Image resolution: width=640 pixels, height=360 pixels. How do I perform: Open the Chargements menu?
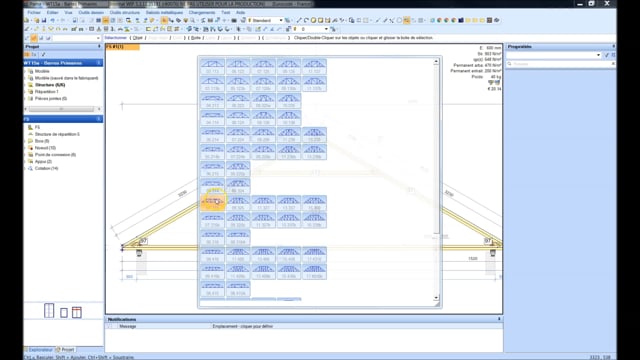click(x=202, y=13)
